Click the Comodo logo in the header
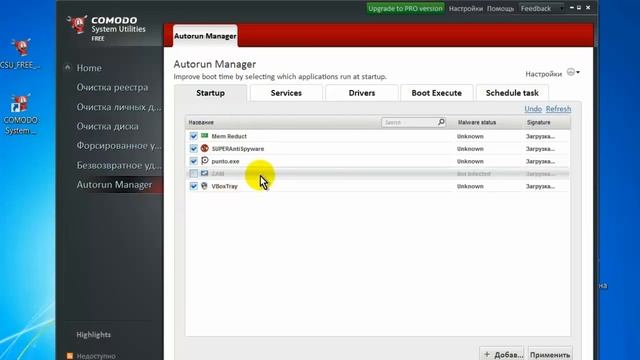Screen dimensions: 640x360 (77, 25)
